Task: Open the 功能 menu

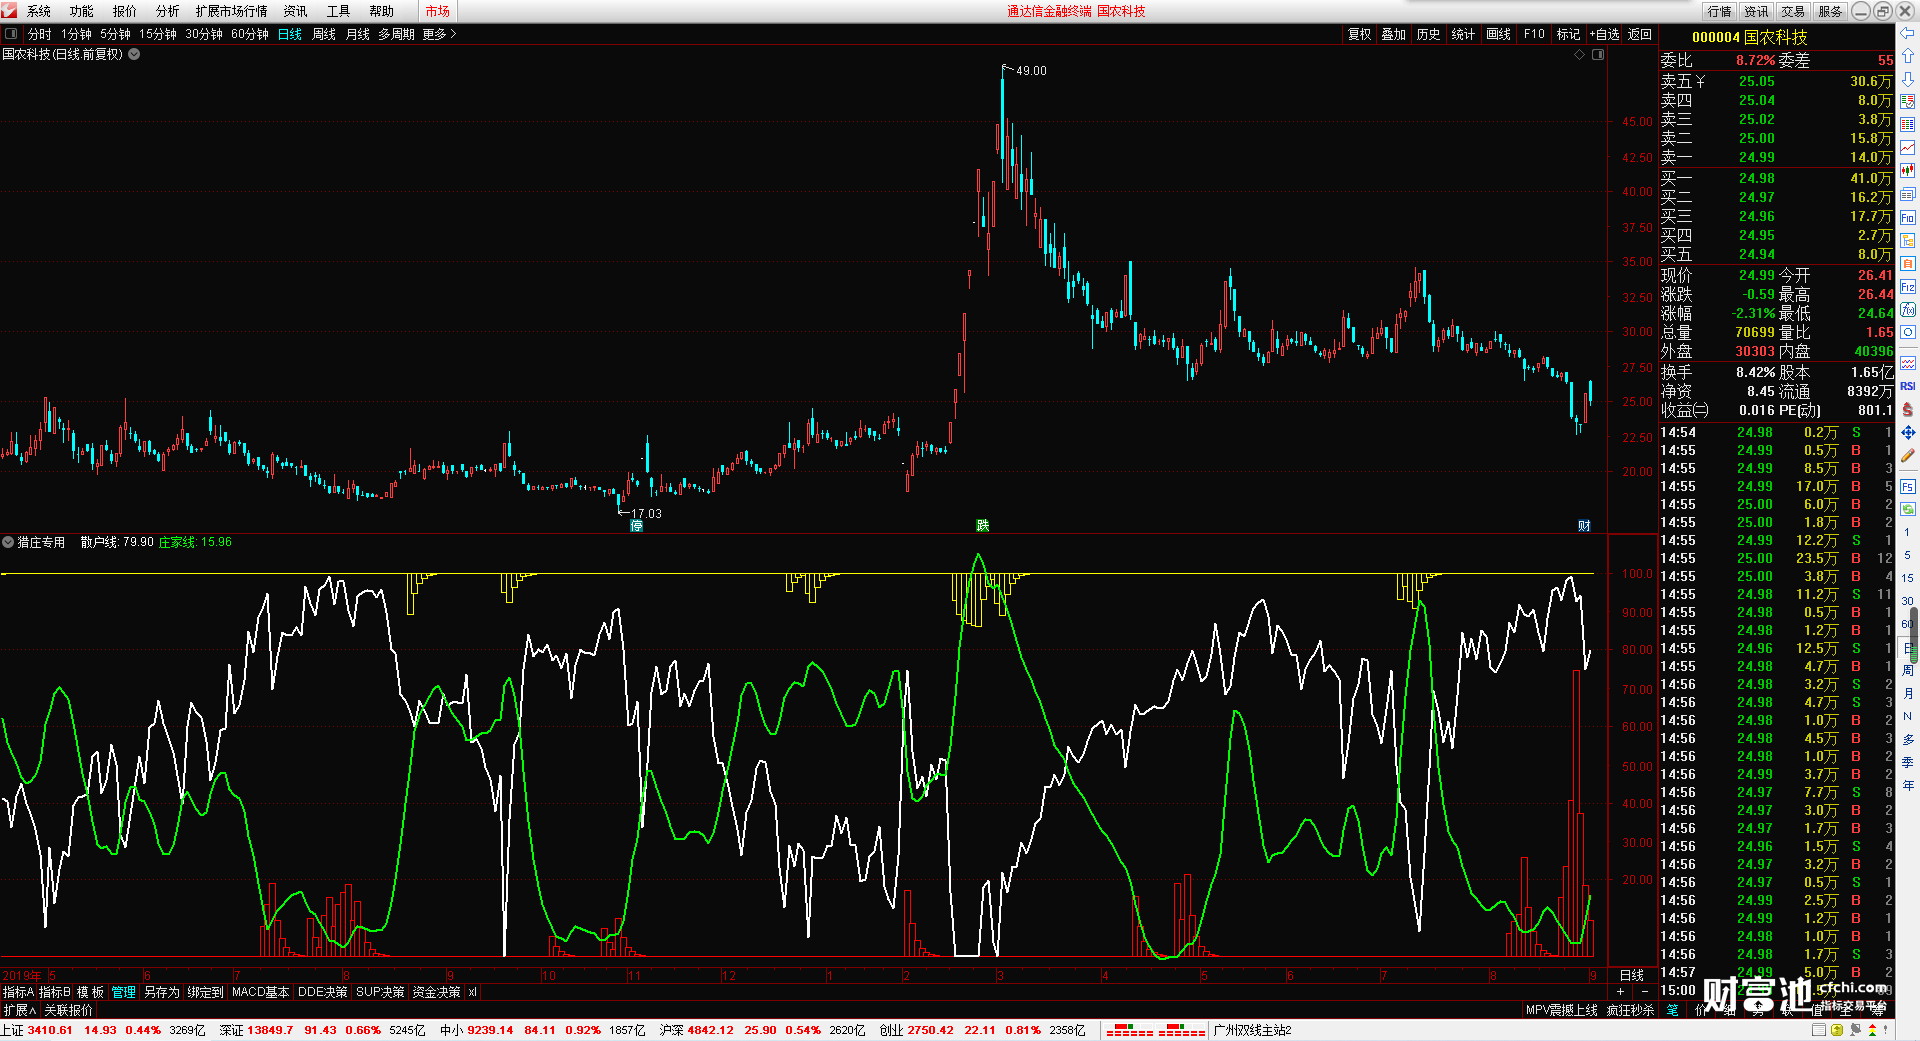Action: [x=82, y=11]
